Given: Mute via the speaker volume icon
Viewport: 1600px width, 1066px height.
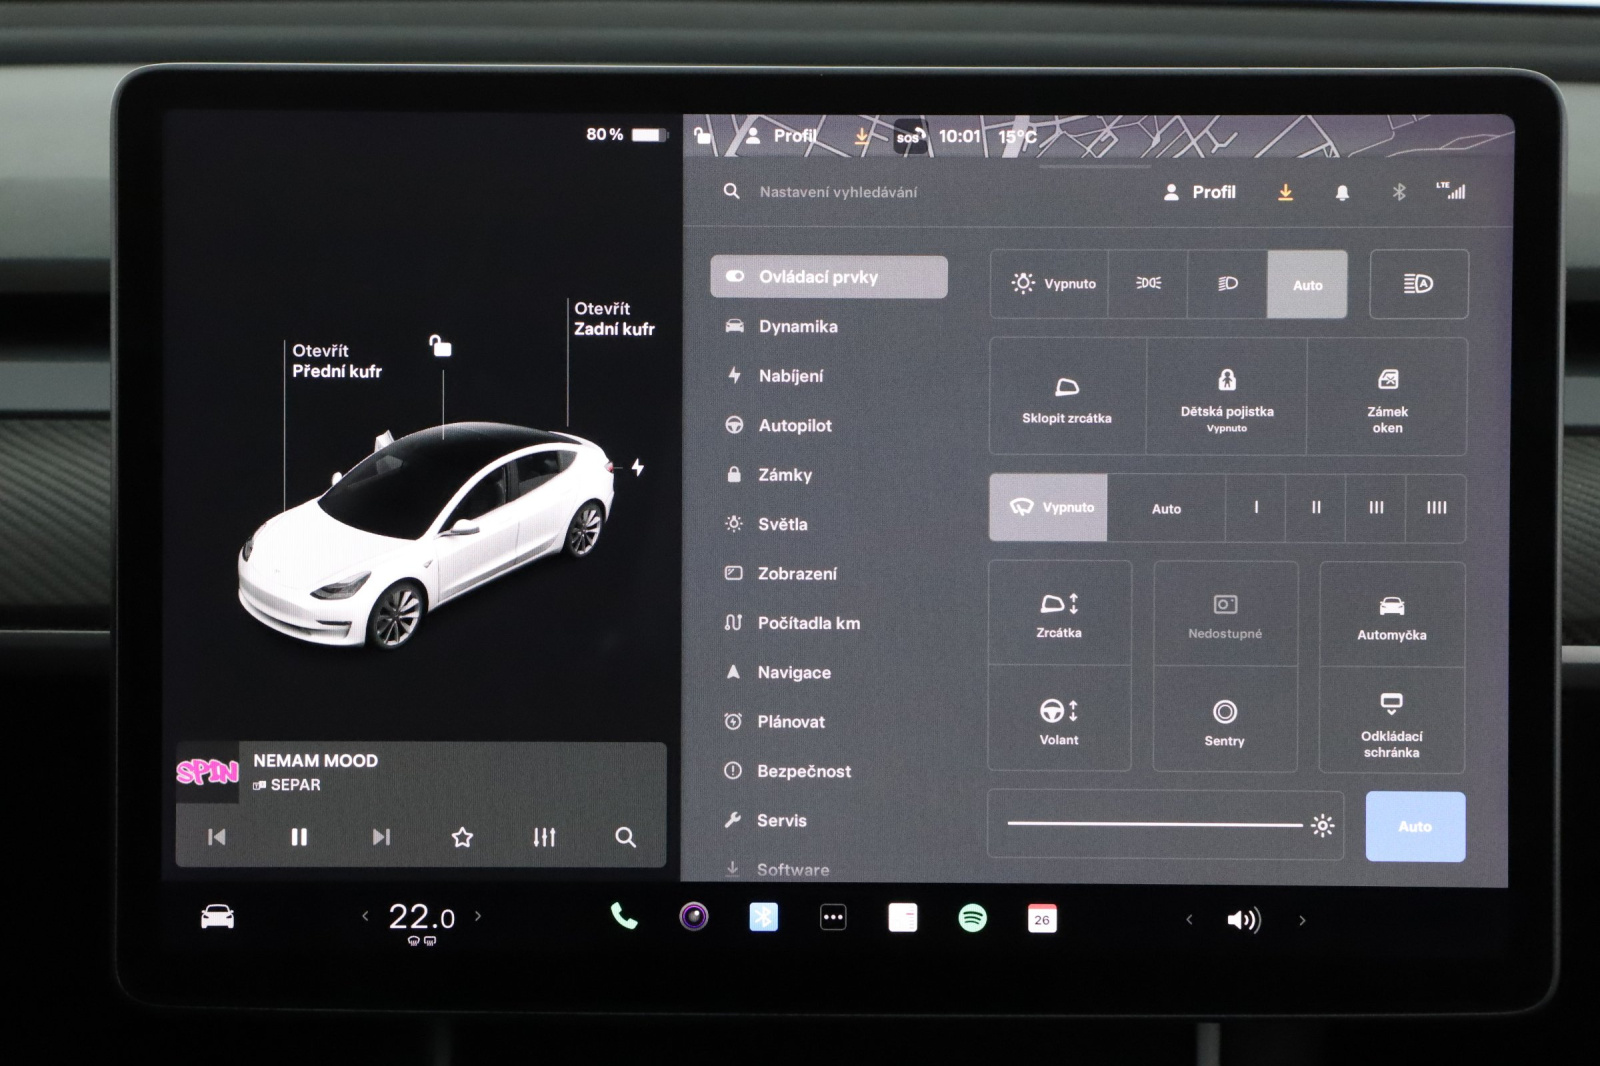Looking at the screenshot, I should 1244,920.
